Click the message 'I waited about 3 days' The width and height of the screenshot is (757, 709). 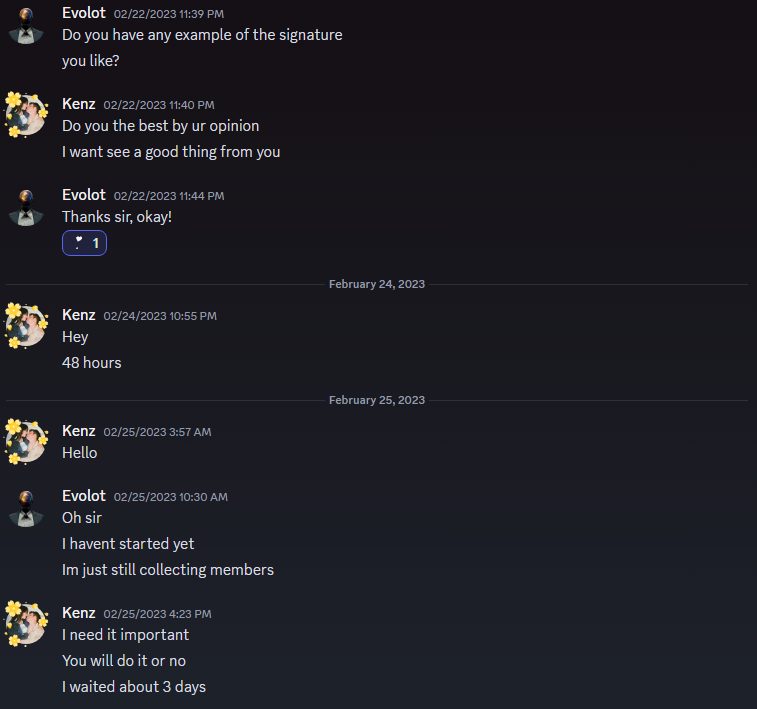pos(134,687)
